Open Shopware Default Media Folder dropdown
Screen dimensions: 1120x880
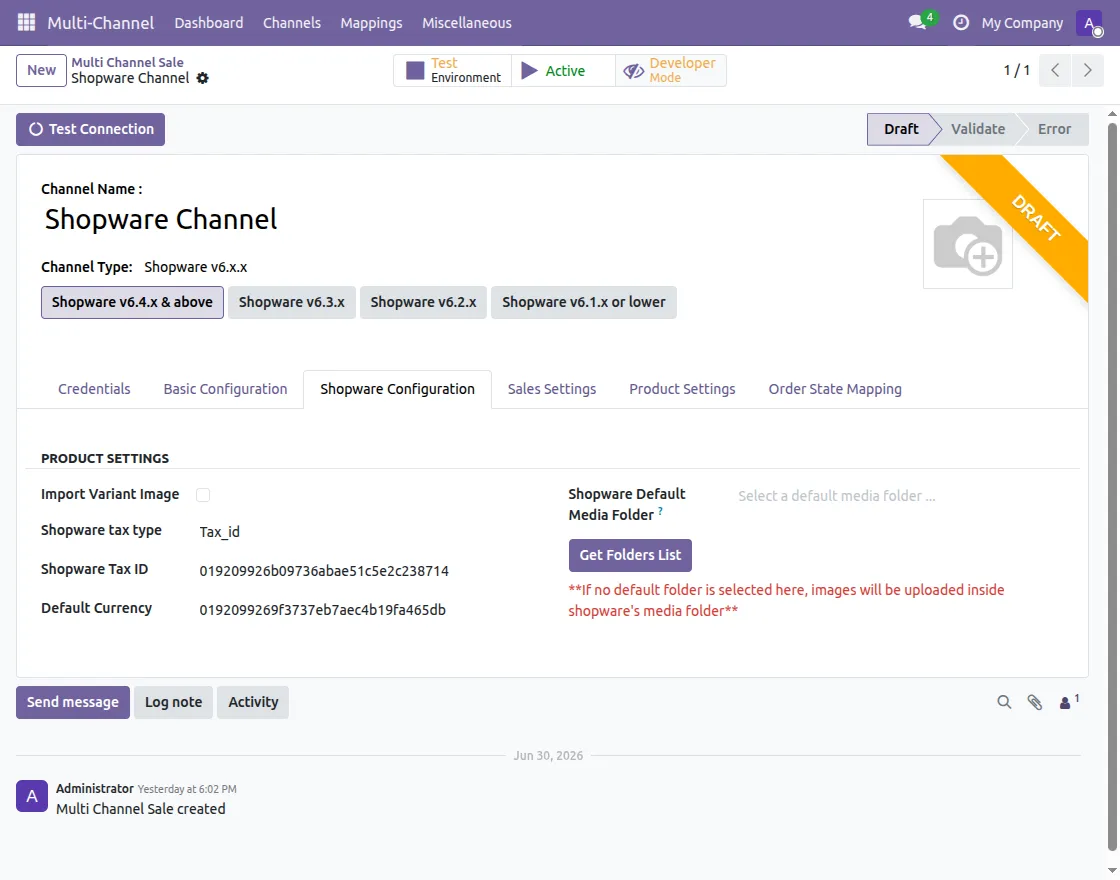[901, 496]
